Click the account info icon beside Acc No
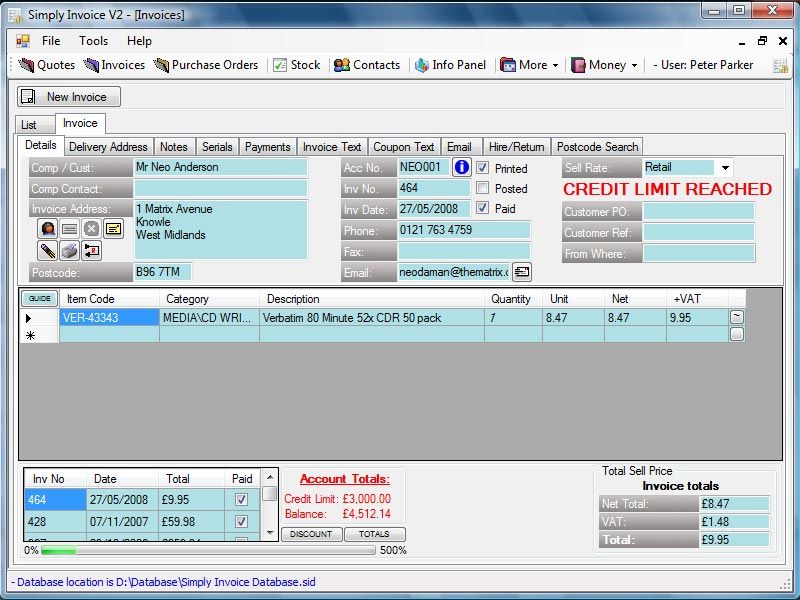Screen dimensions: 800x600 pyautogui.click(x=461, y=167)
